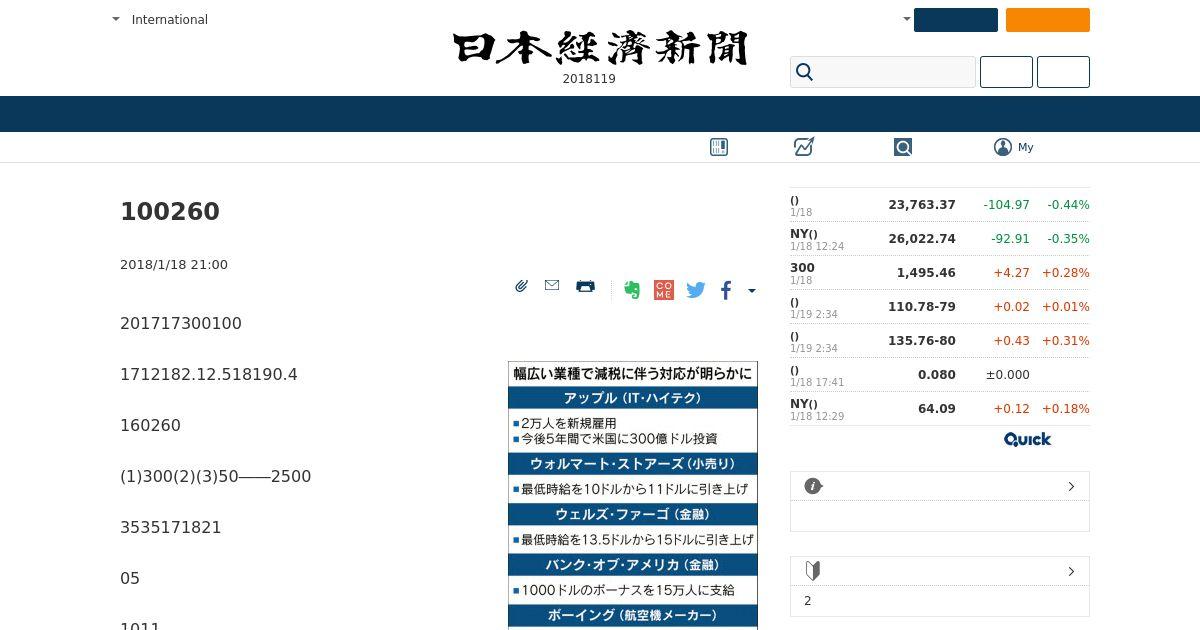Click the Nikkei newspaper masthead logo
Screen dimensions: 1200x630
point(600,48)
